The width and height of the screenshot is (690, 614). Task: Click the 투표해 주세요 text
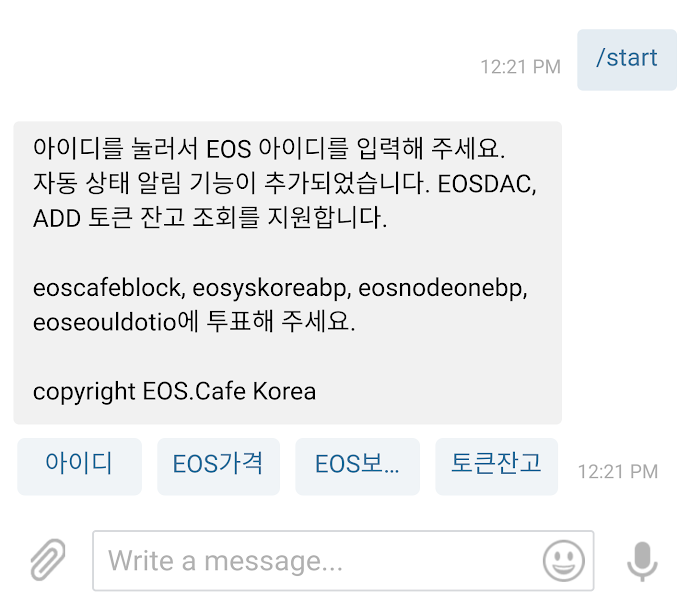pos(280,321)
